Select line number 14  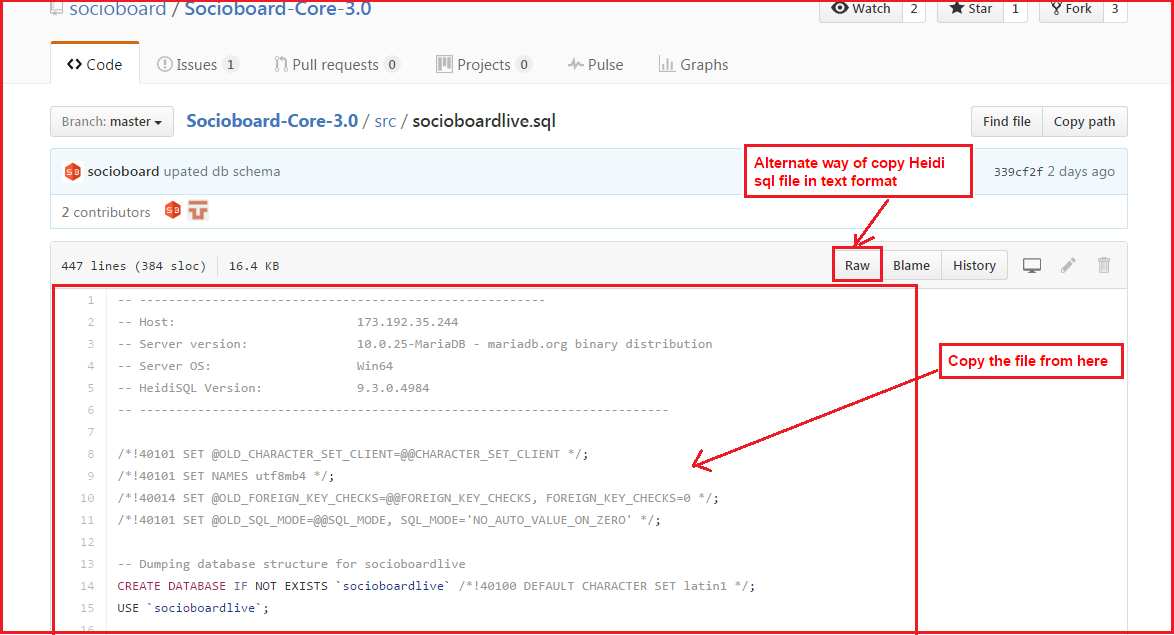coord(88,586)
